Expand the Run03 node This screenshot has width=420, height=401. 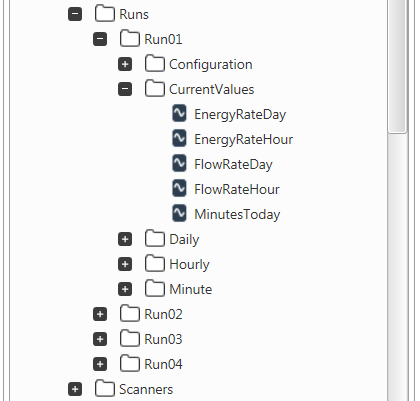[x=100, y=339]
